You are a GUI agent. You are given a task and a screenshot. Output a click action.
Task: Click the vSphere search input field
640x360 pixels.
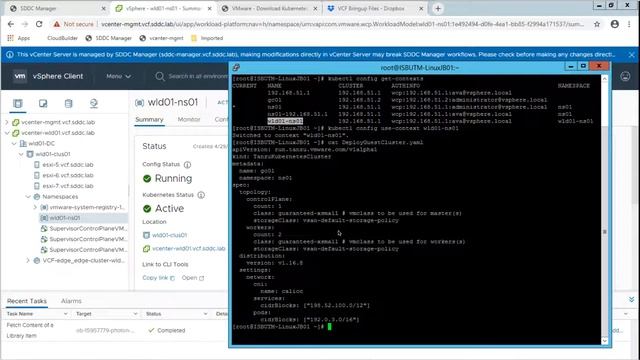pos(198,76)
